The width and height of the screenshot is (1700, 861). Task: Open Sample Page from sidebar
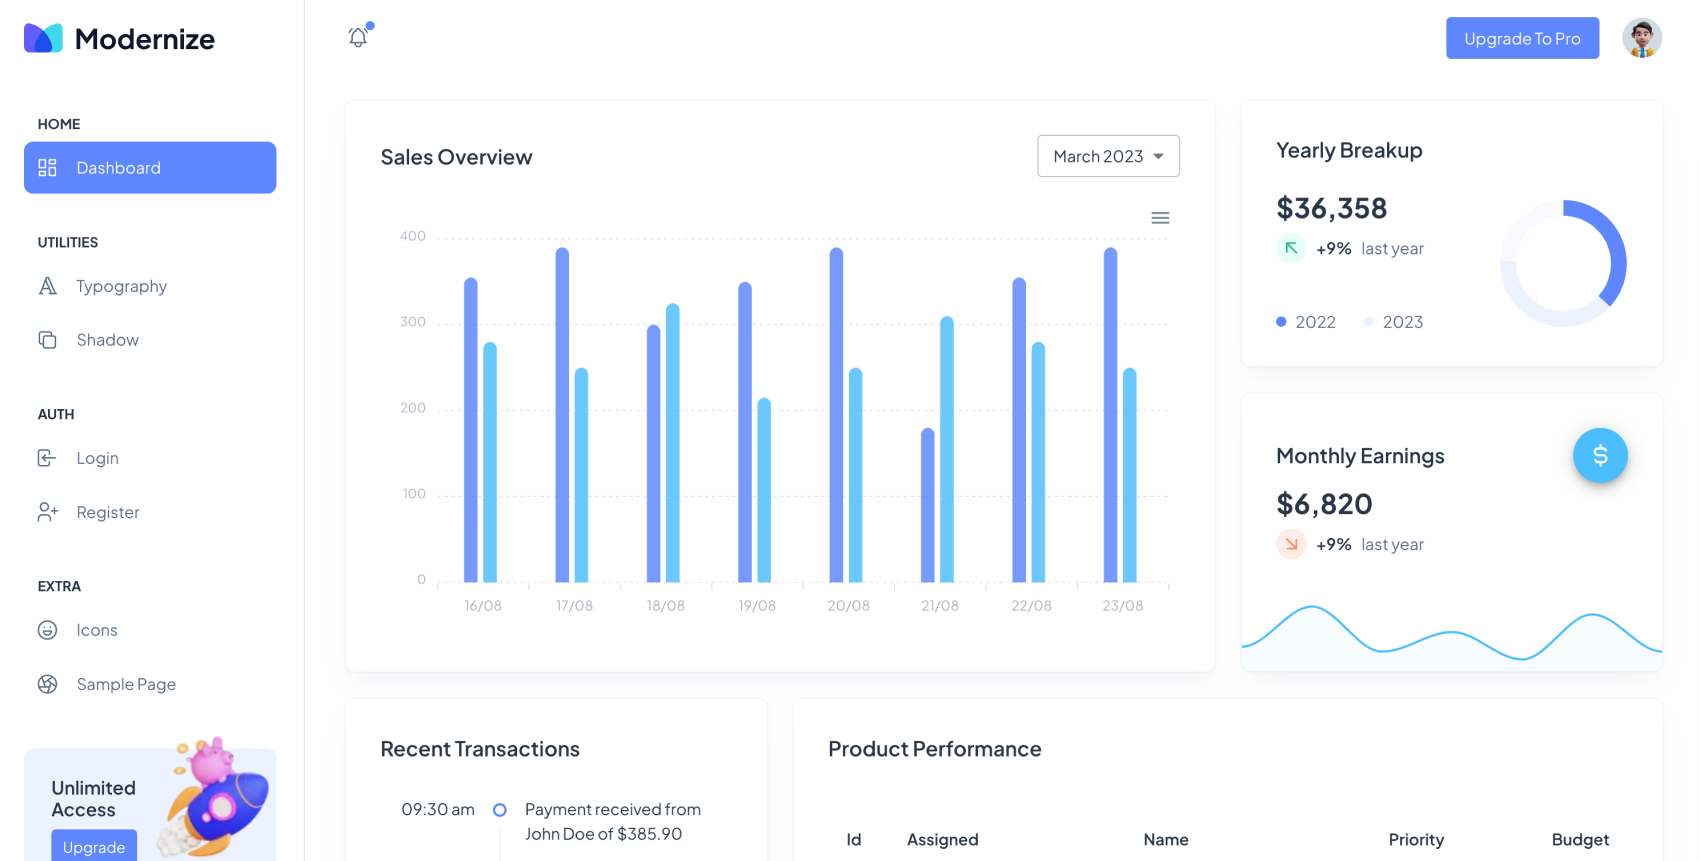click(126, 684)
